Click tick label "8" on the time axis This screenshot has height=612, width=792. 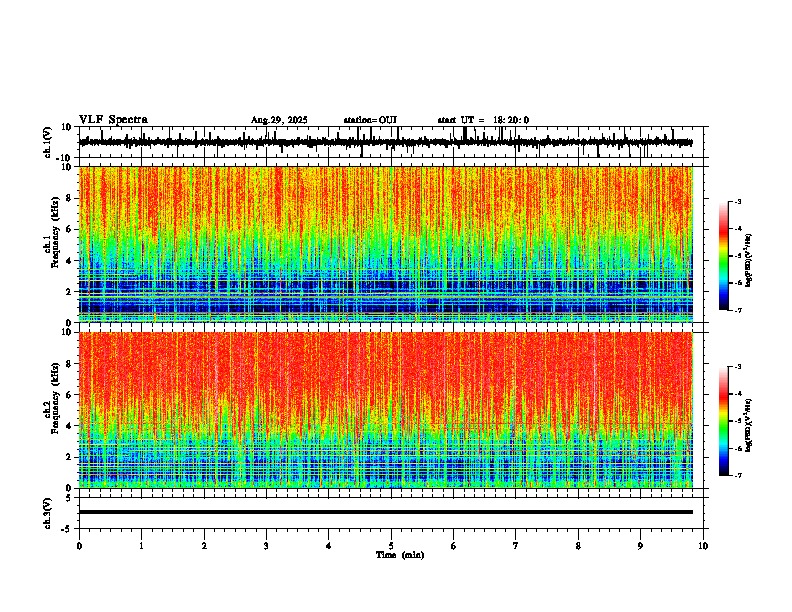tap(578, 546)
